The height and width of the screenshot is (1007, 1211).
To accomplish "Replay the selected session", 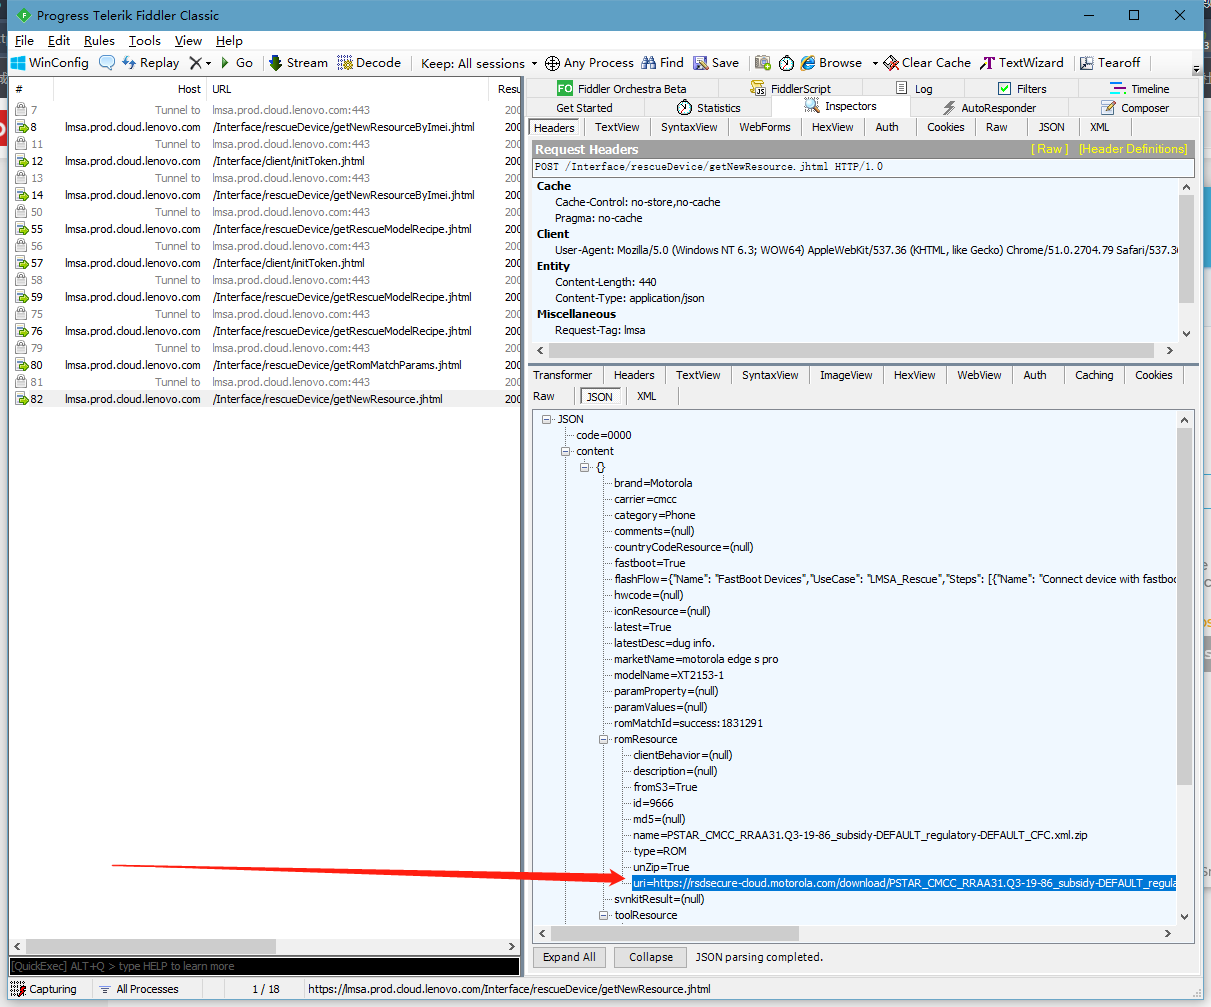I will tap(150, 62).
